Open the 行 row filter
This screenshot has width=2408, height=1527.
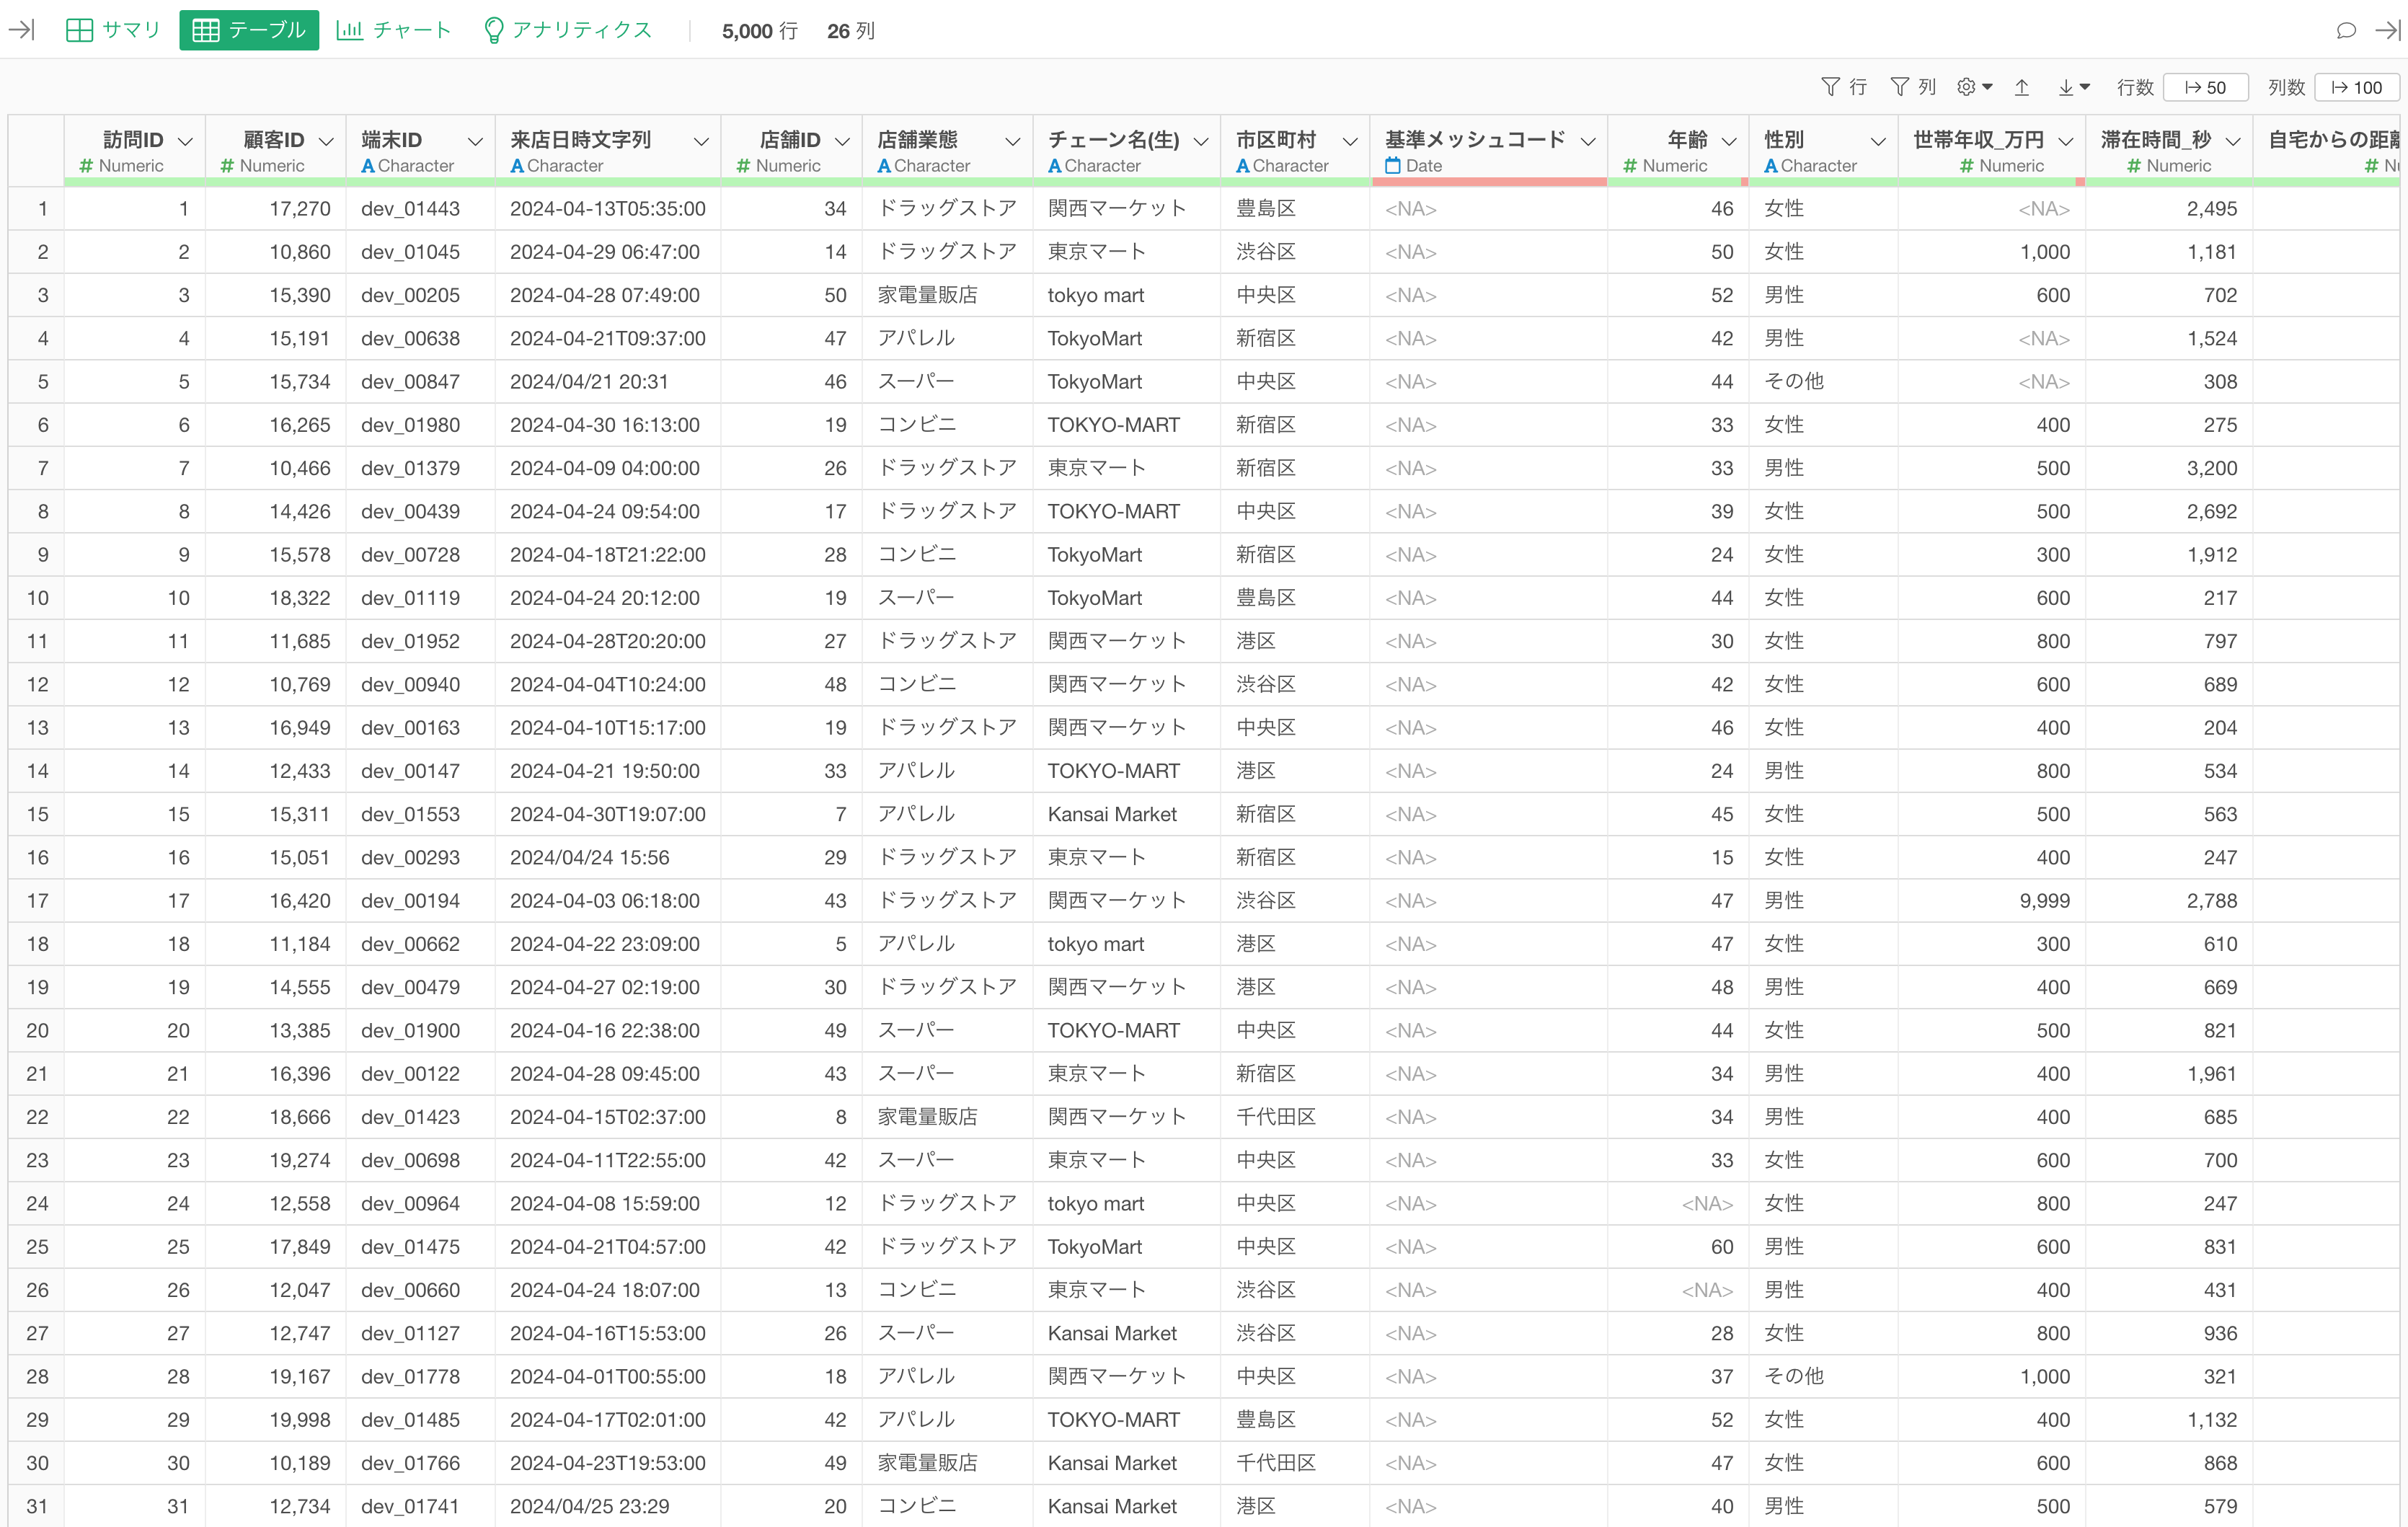click(1843, 87)
